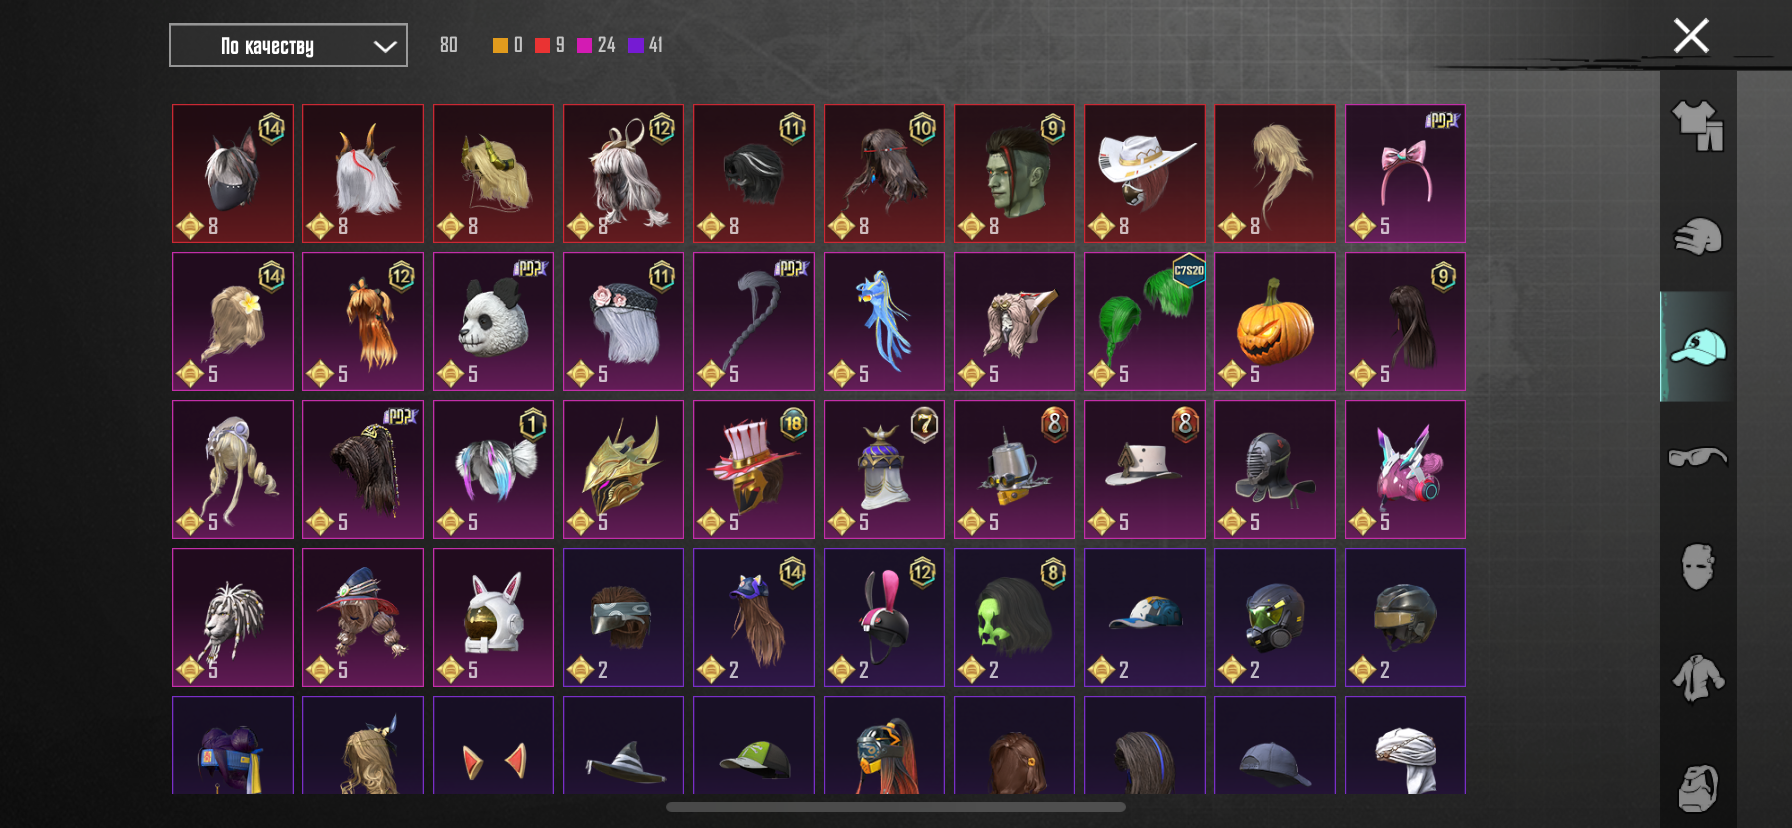Filter by the orange quality swatch
This screenshot has height=828, width=1792.
(500, 45)
